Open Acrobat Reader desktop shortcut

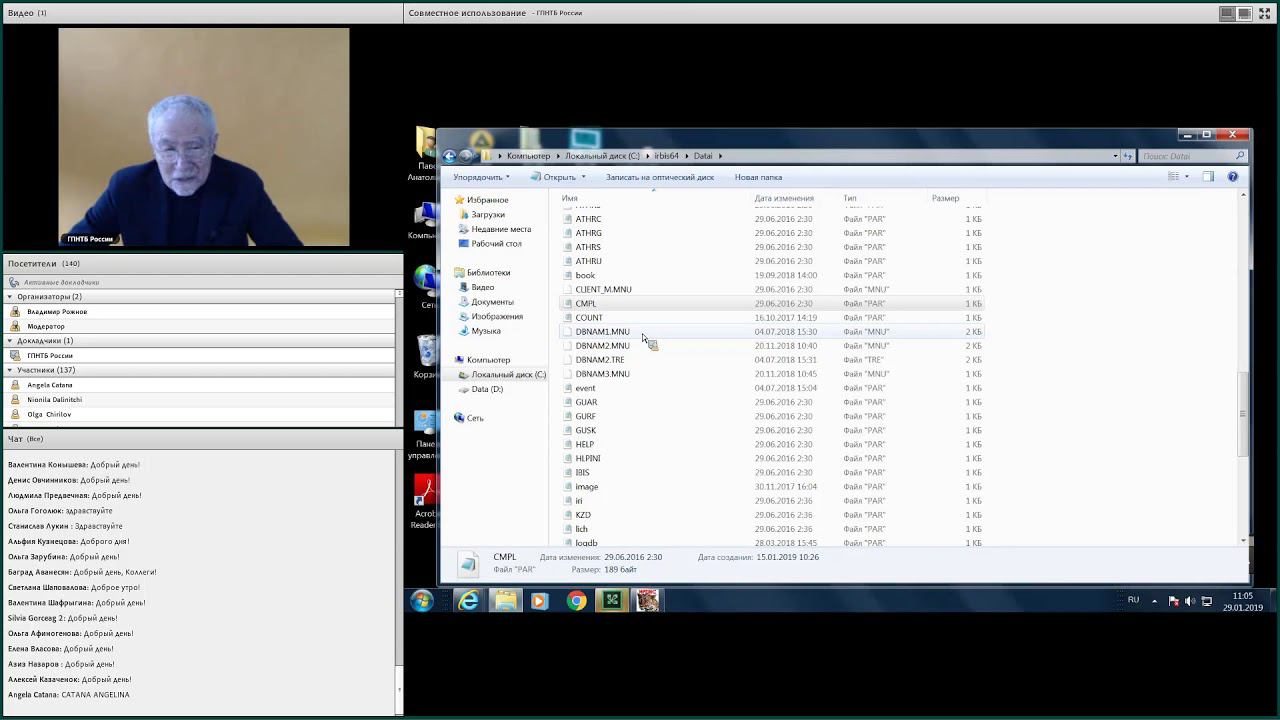[424, 502]
